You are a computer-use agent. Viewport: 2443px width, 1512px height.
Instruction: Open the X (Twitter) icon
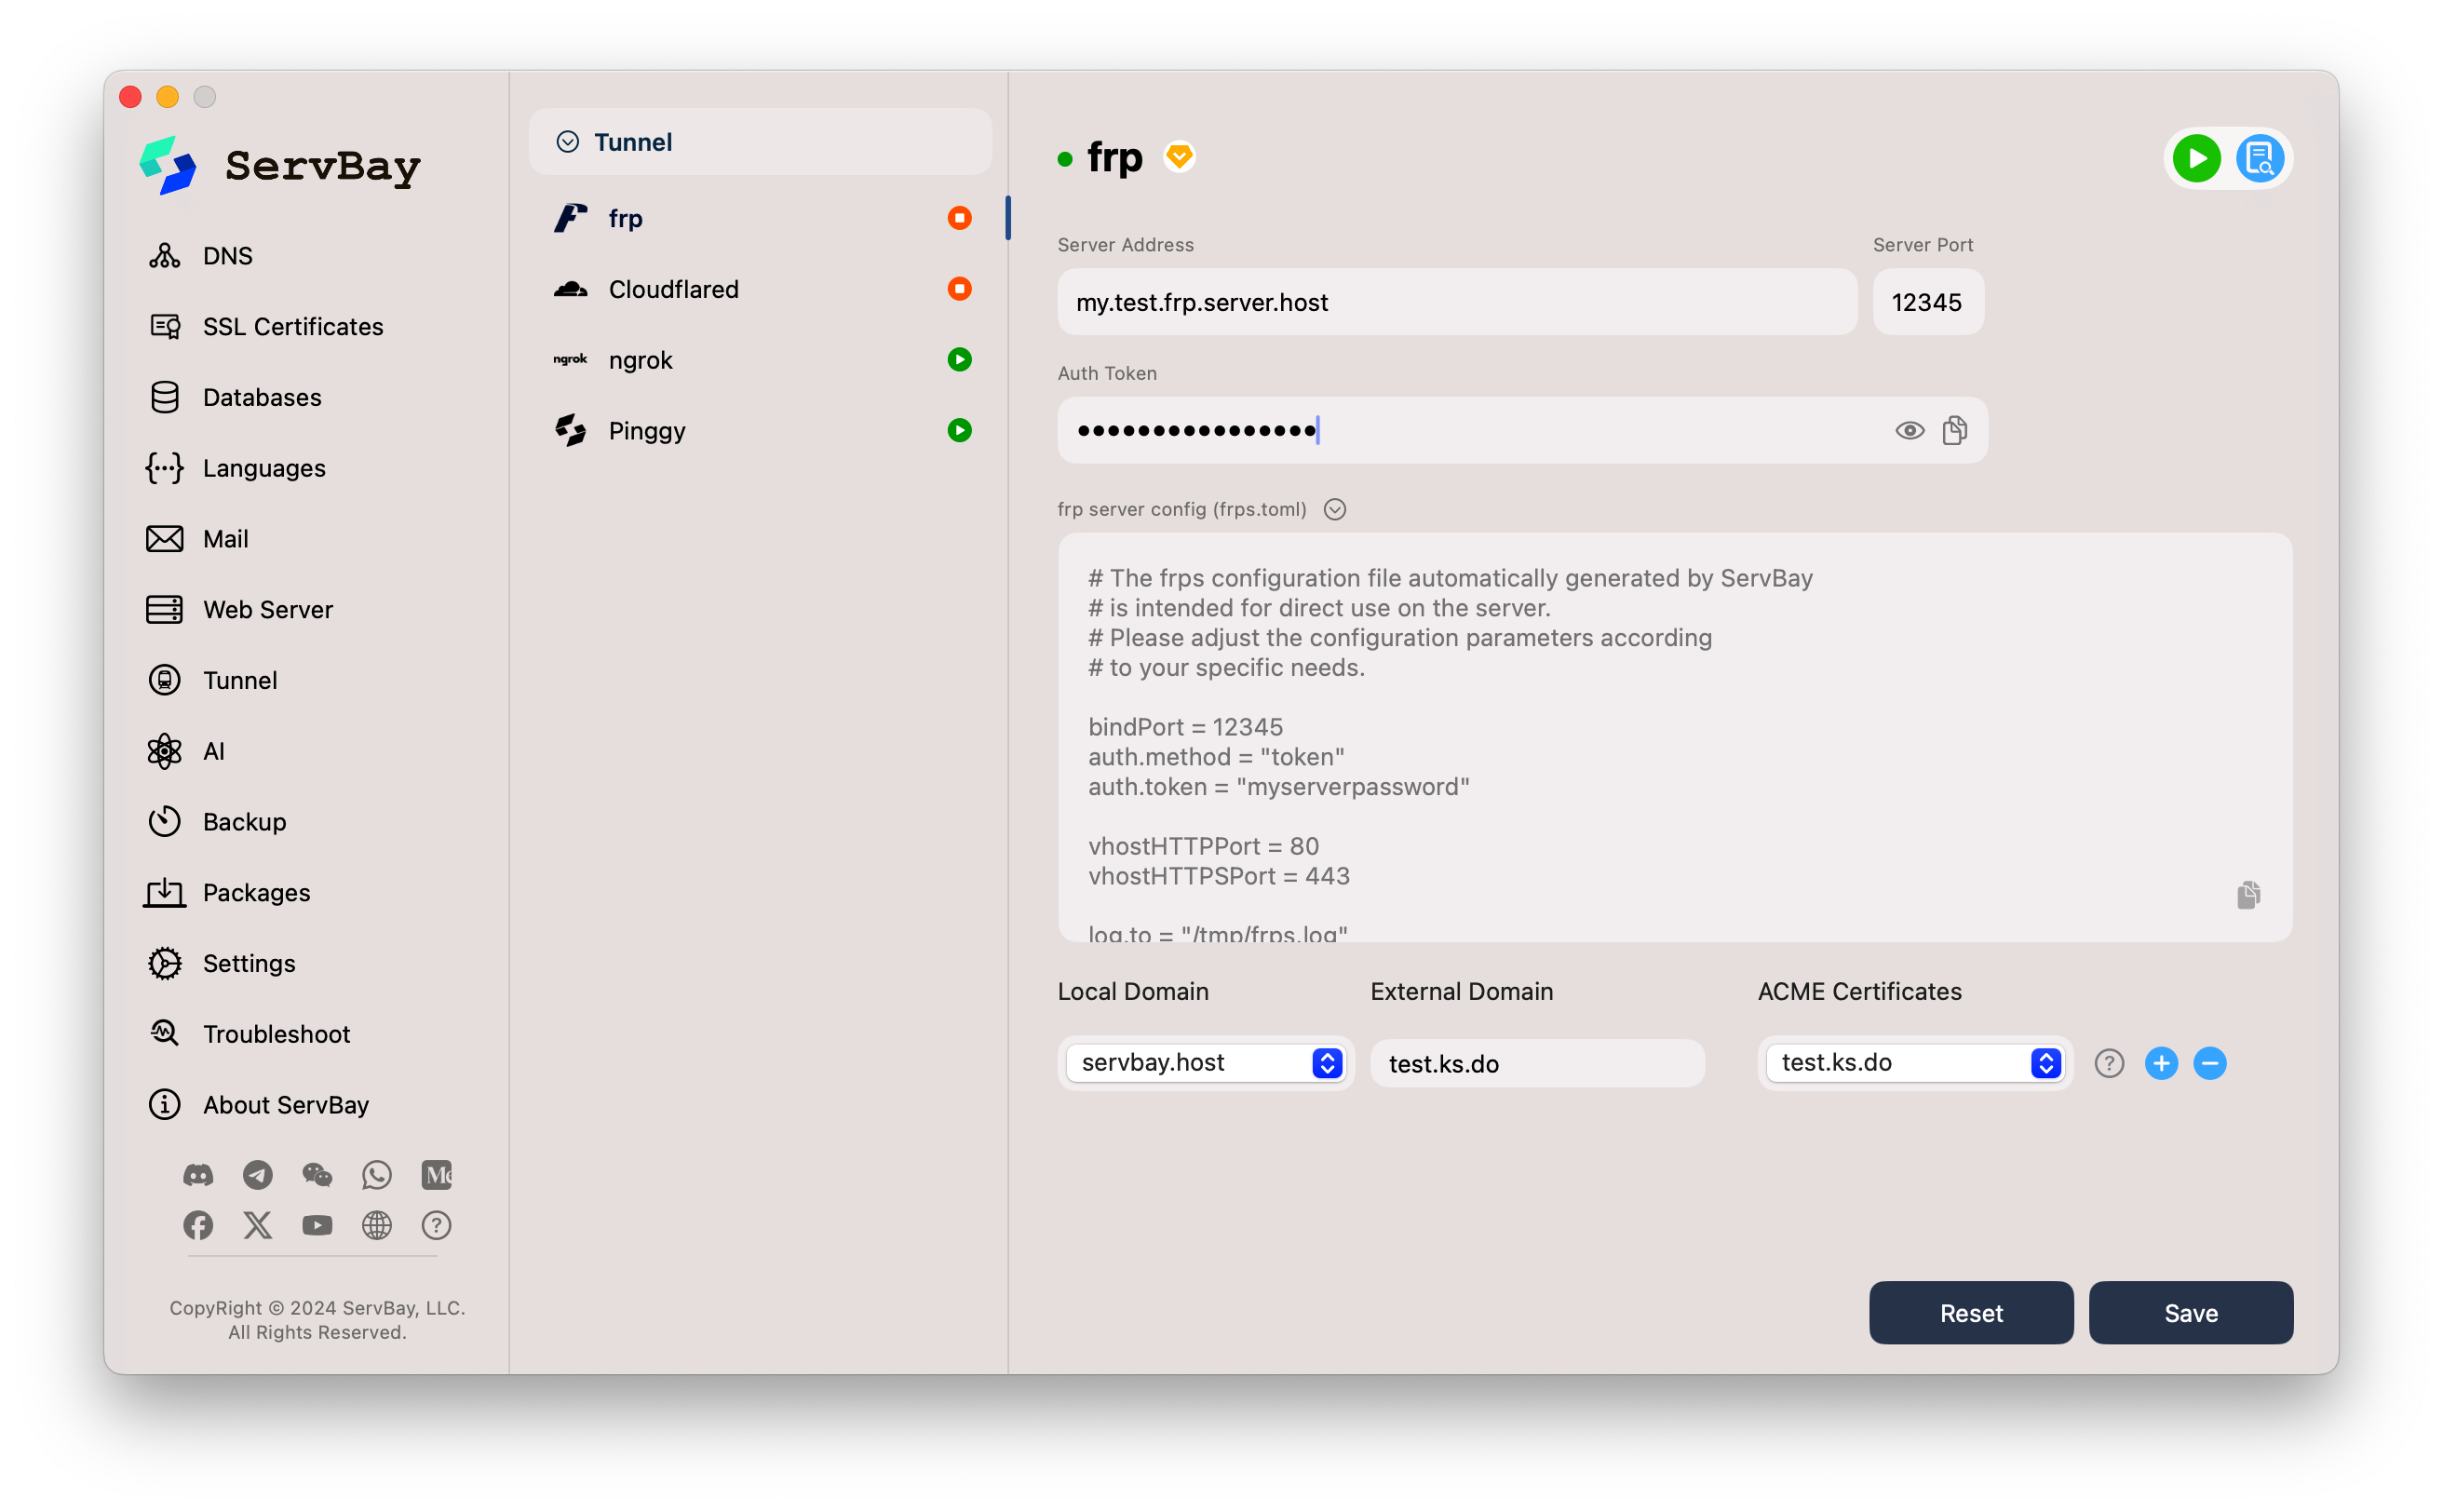258,1226
